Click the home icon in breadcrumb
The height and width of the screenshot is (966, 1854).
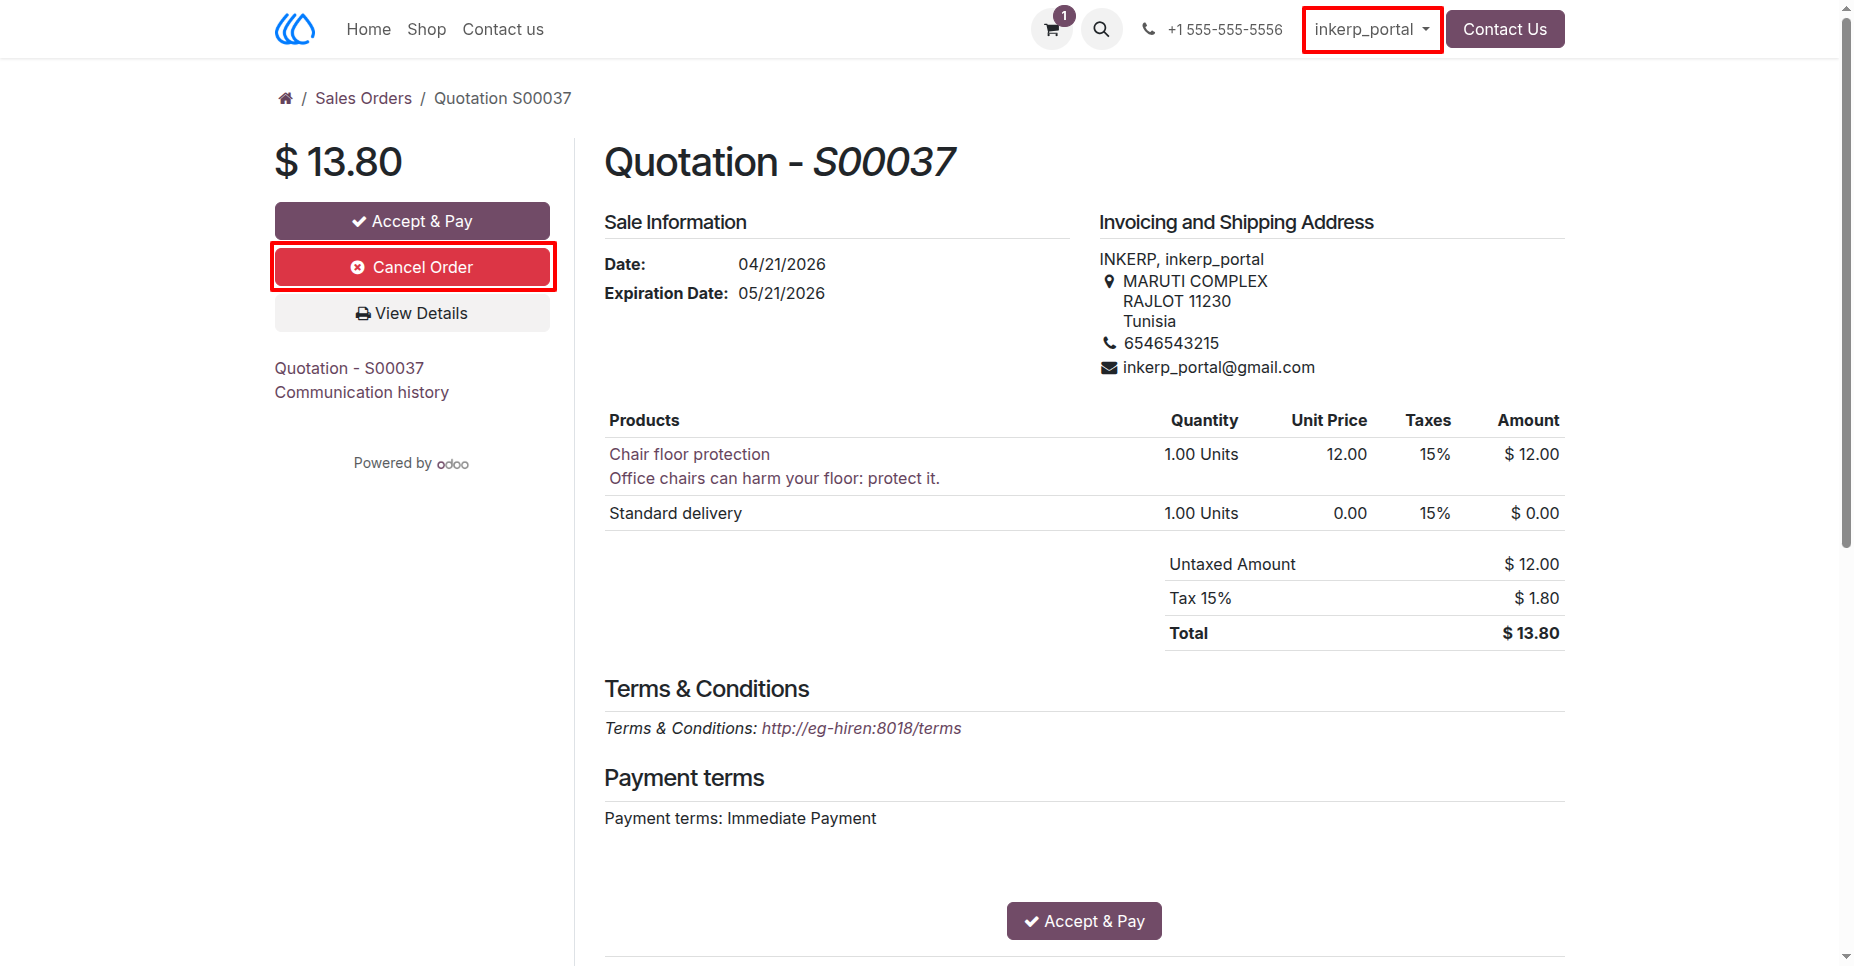[285, 98]
